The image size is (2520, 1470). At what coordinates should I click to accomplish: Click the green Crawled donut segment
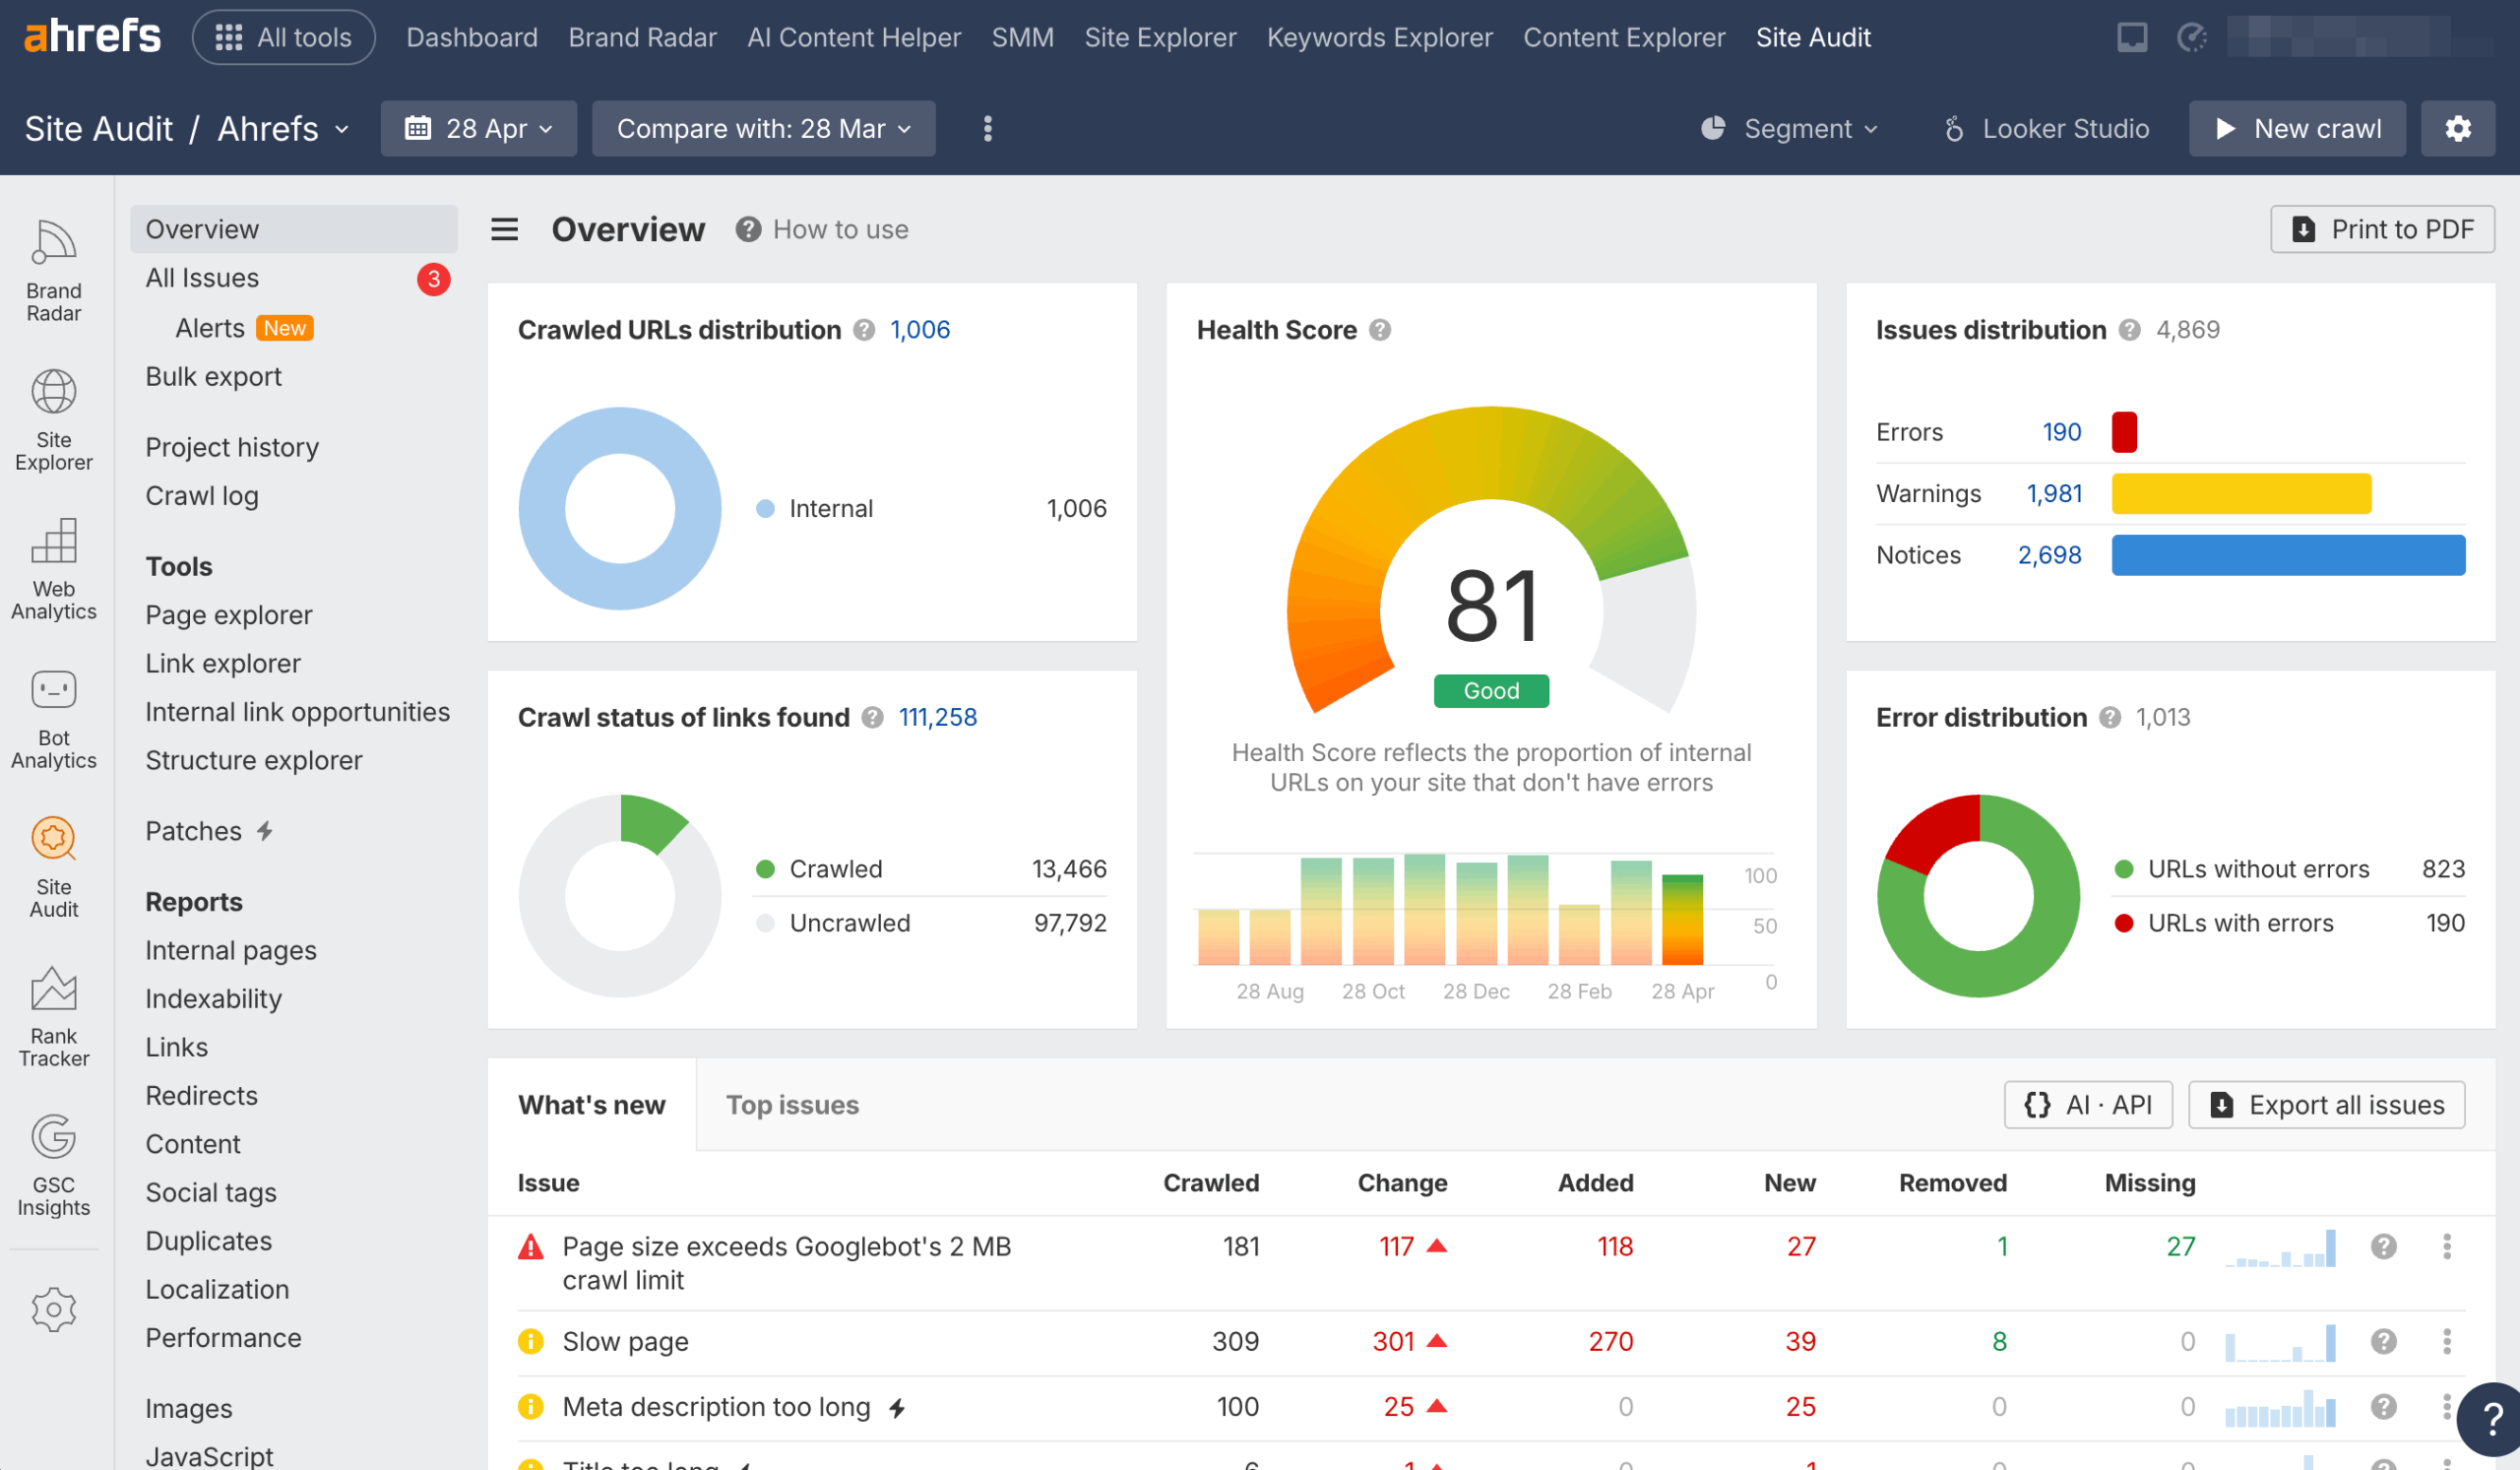coord(652,822)
